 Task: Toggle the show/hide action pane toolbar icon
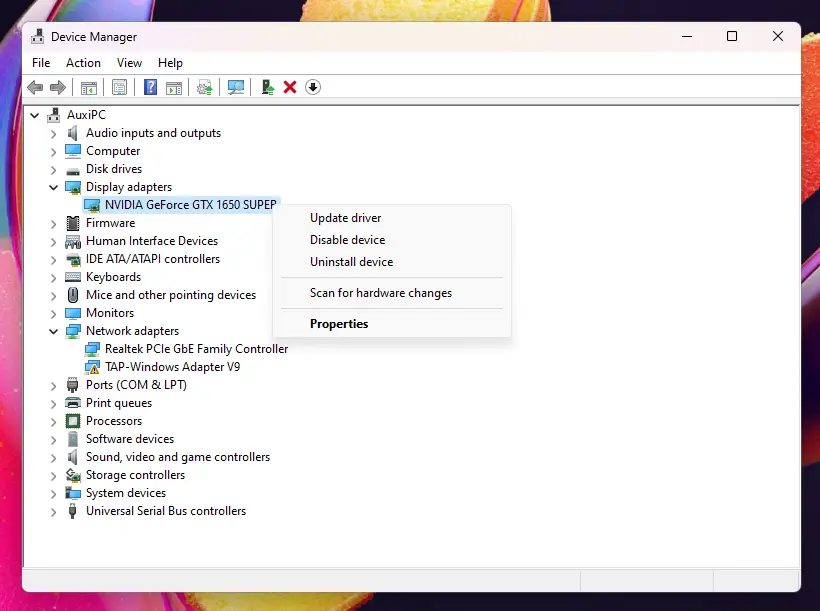[174, 87]
